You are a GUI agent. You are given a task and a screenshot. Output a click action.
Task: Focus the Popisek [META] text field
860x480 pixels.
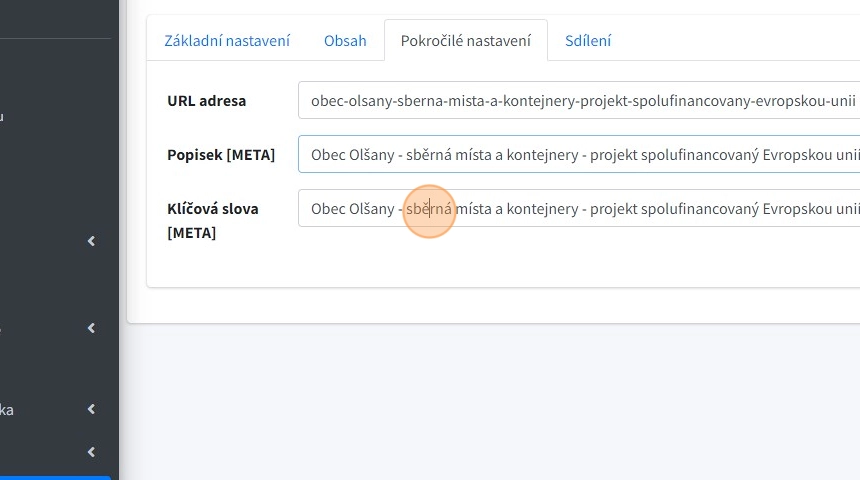pos(580,155)
